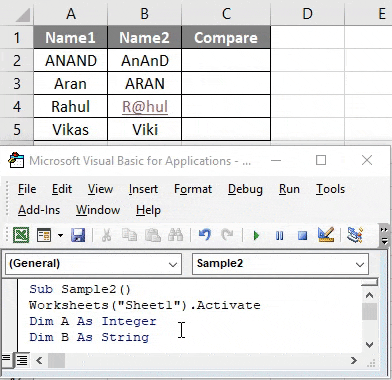The height and width of the screenshot is (380, 392).
Task: Click the vertical scrollbar thumb in code window
Action: click(x=369, y=311)
